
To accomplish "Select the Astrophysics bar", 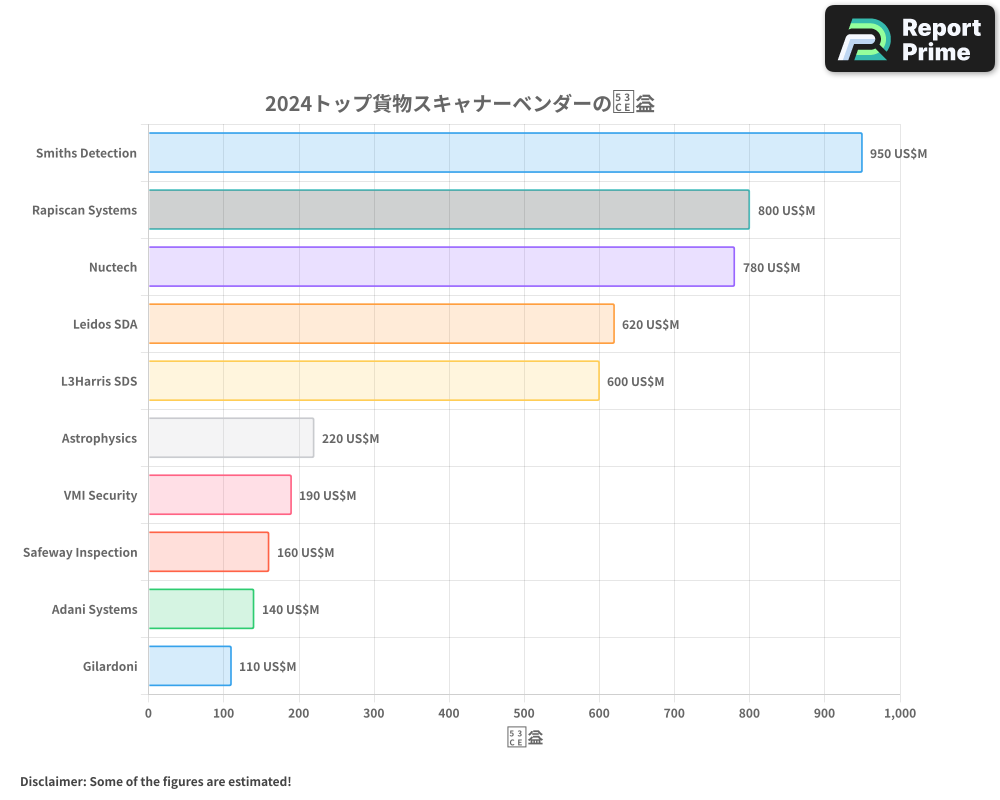I will coord(230,438).
